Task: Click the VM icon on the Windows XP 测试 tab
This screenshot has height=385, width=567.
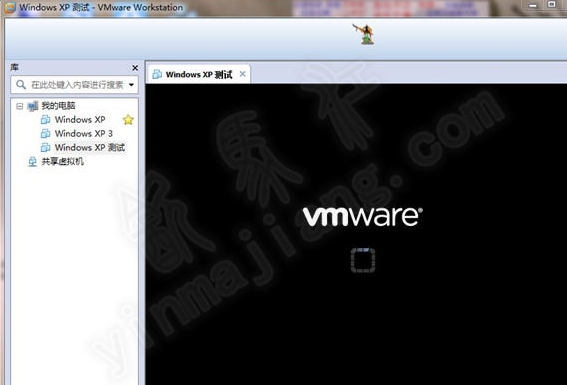Action: click(x=157, y=74)
